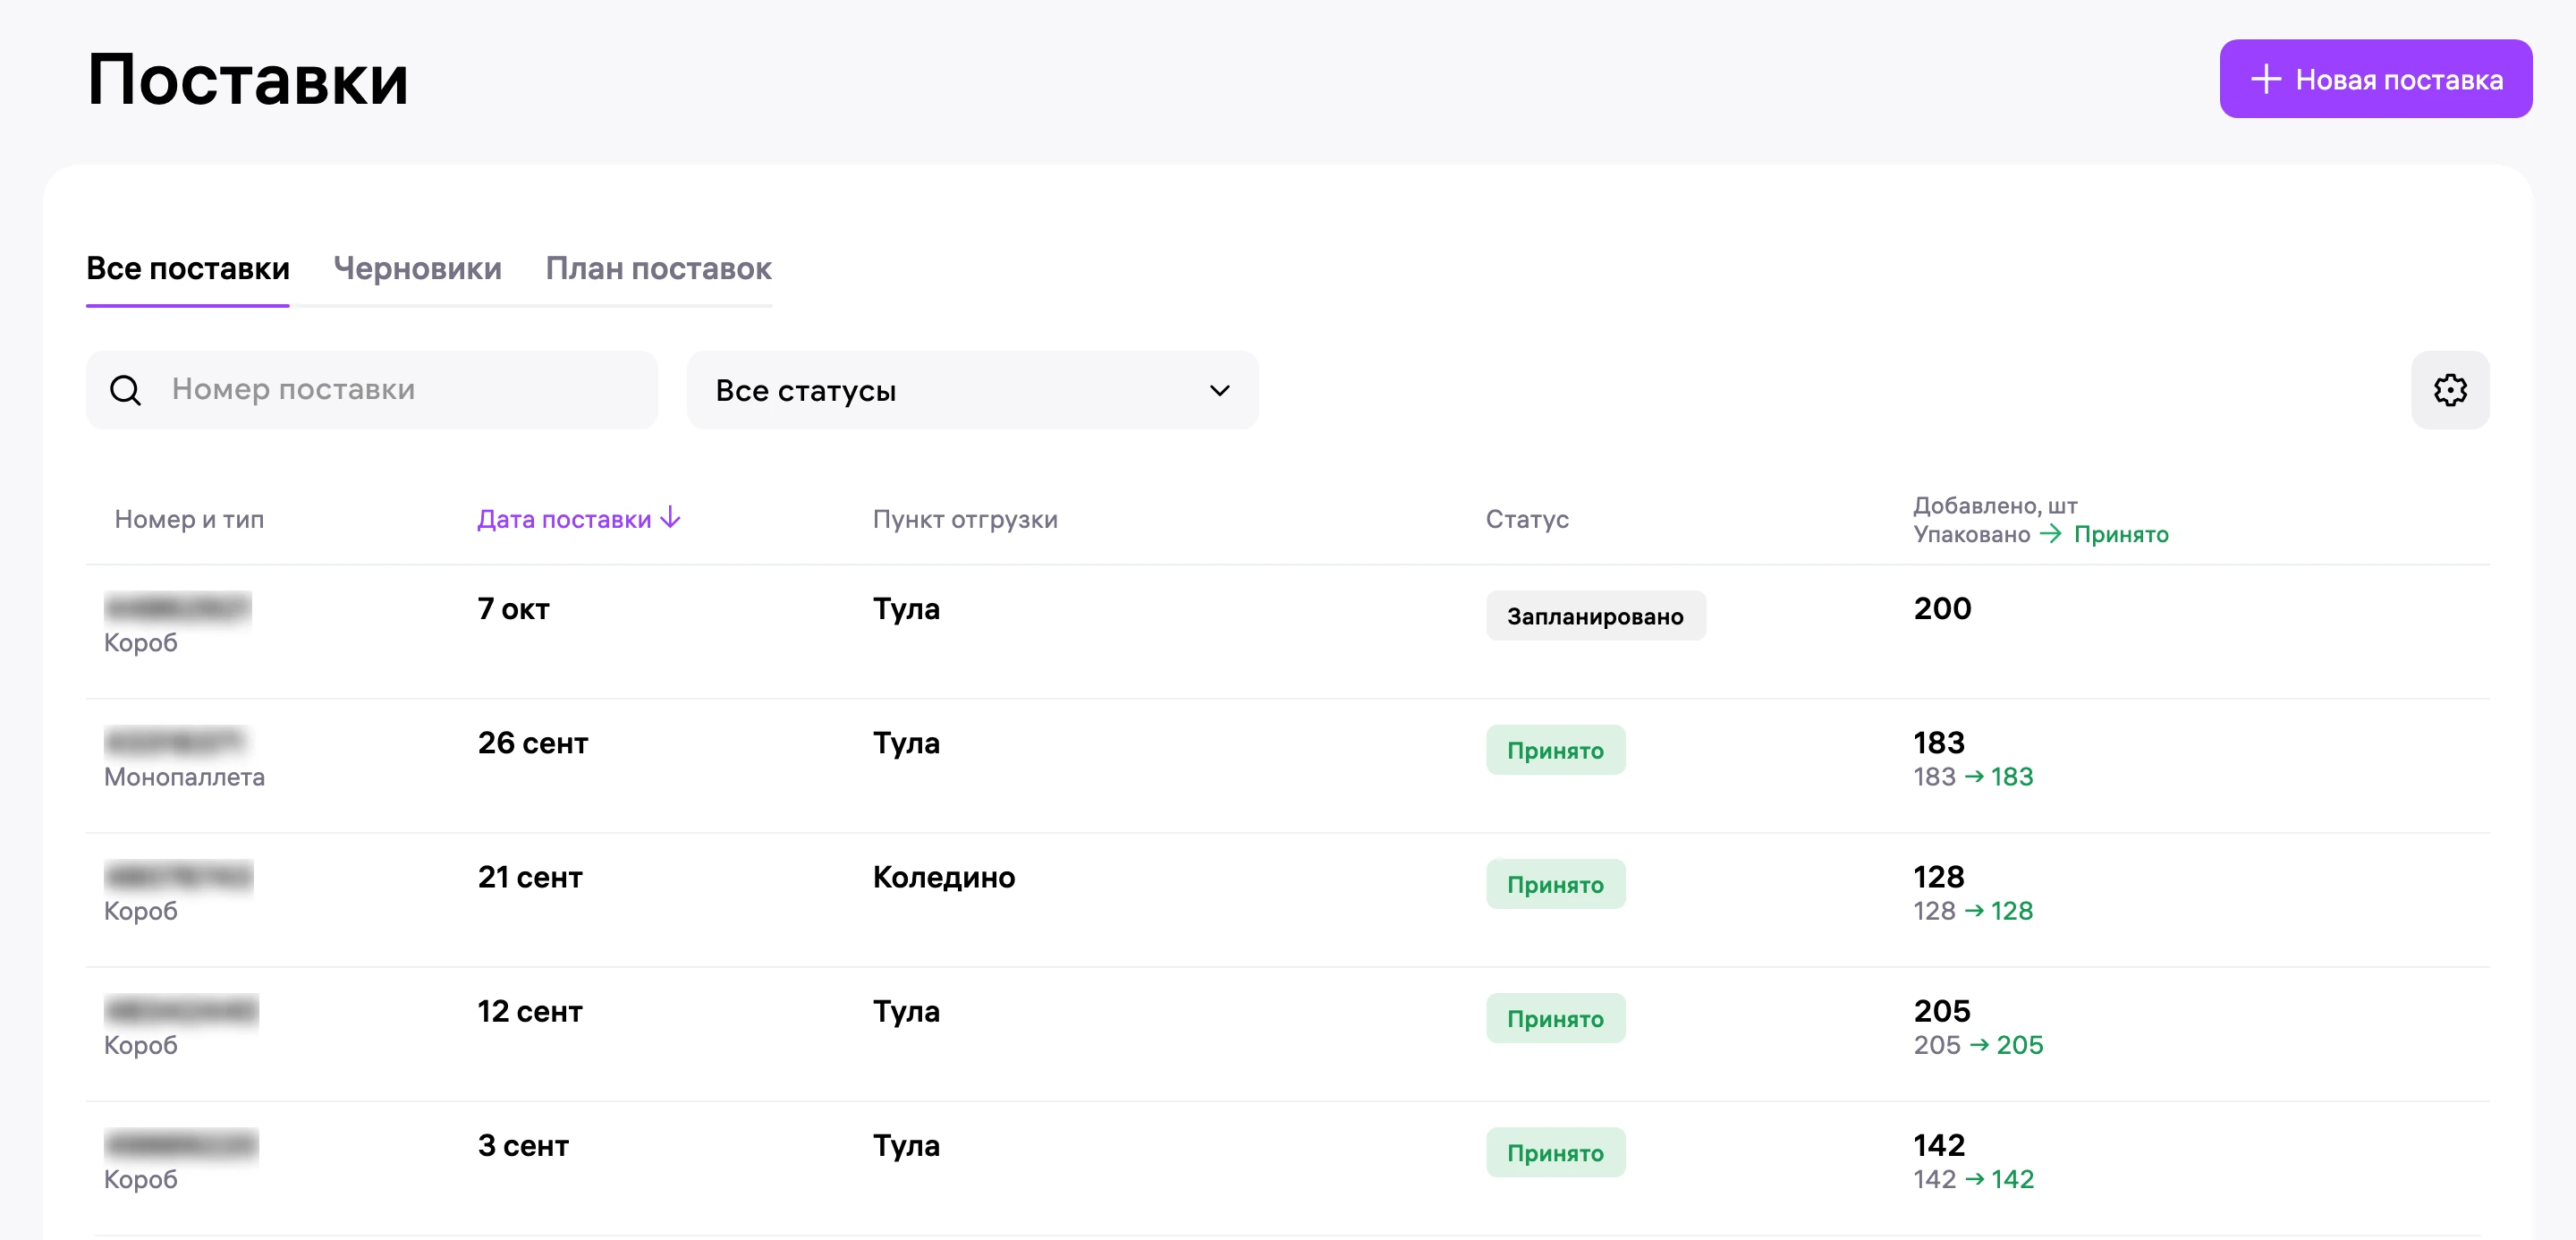Select the 12 сент delivery date
The image size is (2576, 1240).
point(530,1011)
